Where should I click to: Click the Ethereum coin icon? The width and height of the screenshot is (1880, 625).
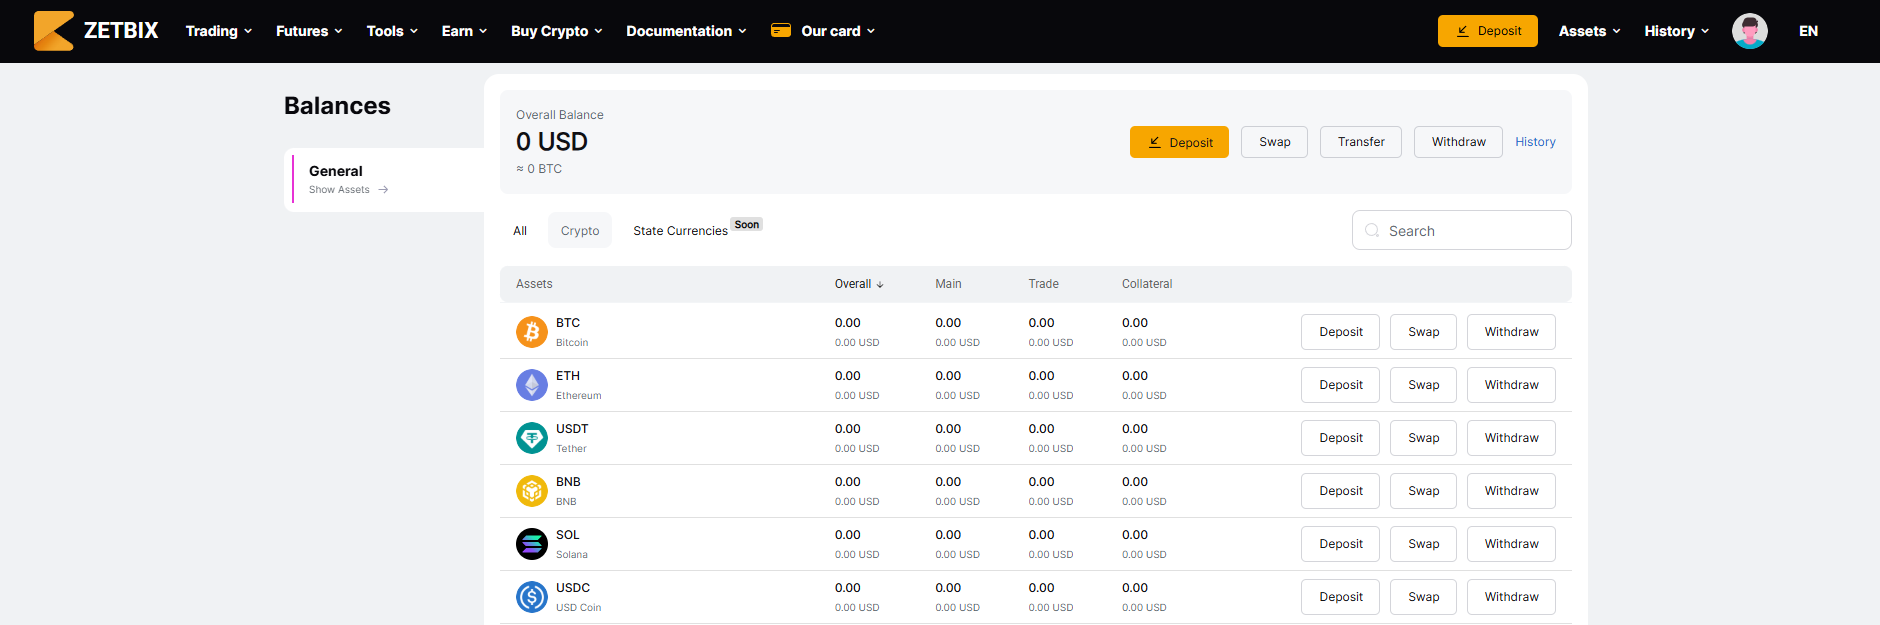532,385
